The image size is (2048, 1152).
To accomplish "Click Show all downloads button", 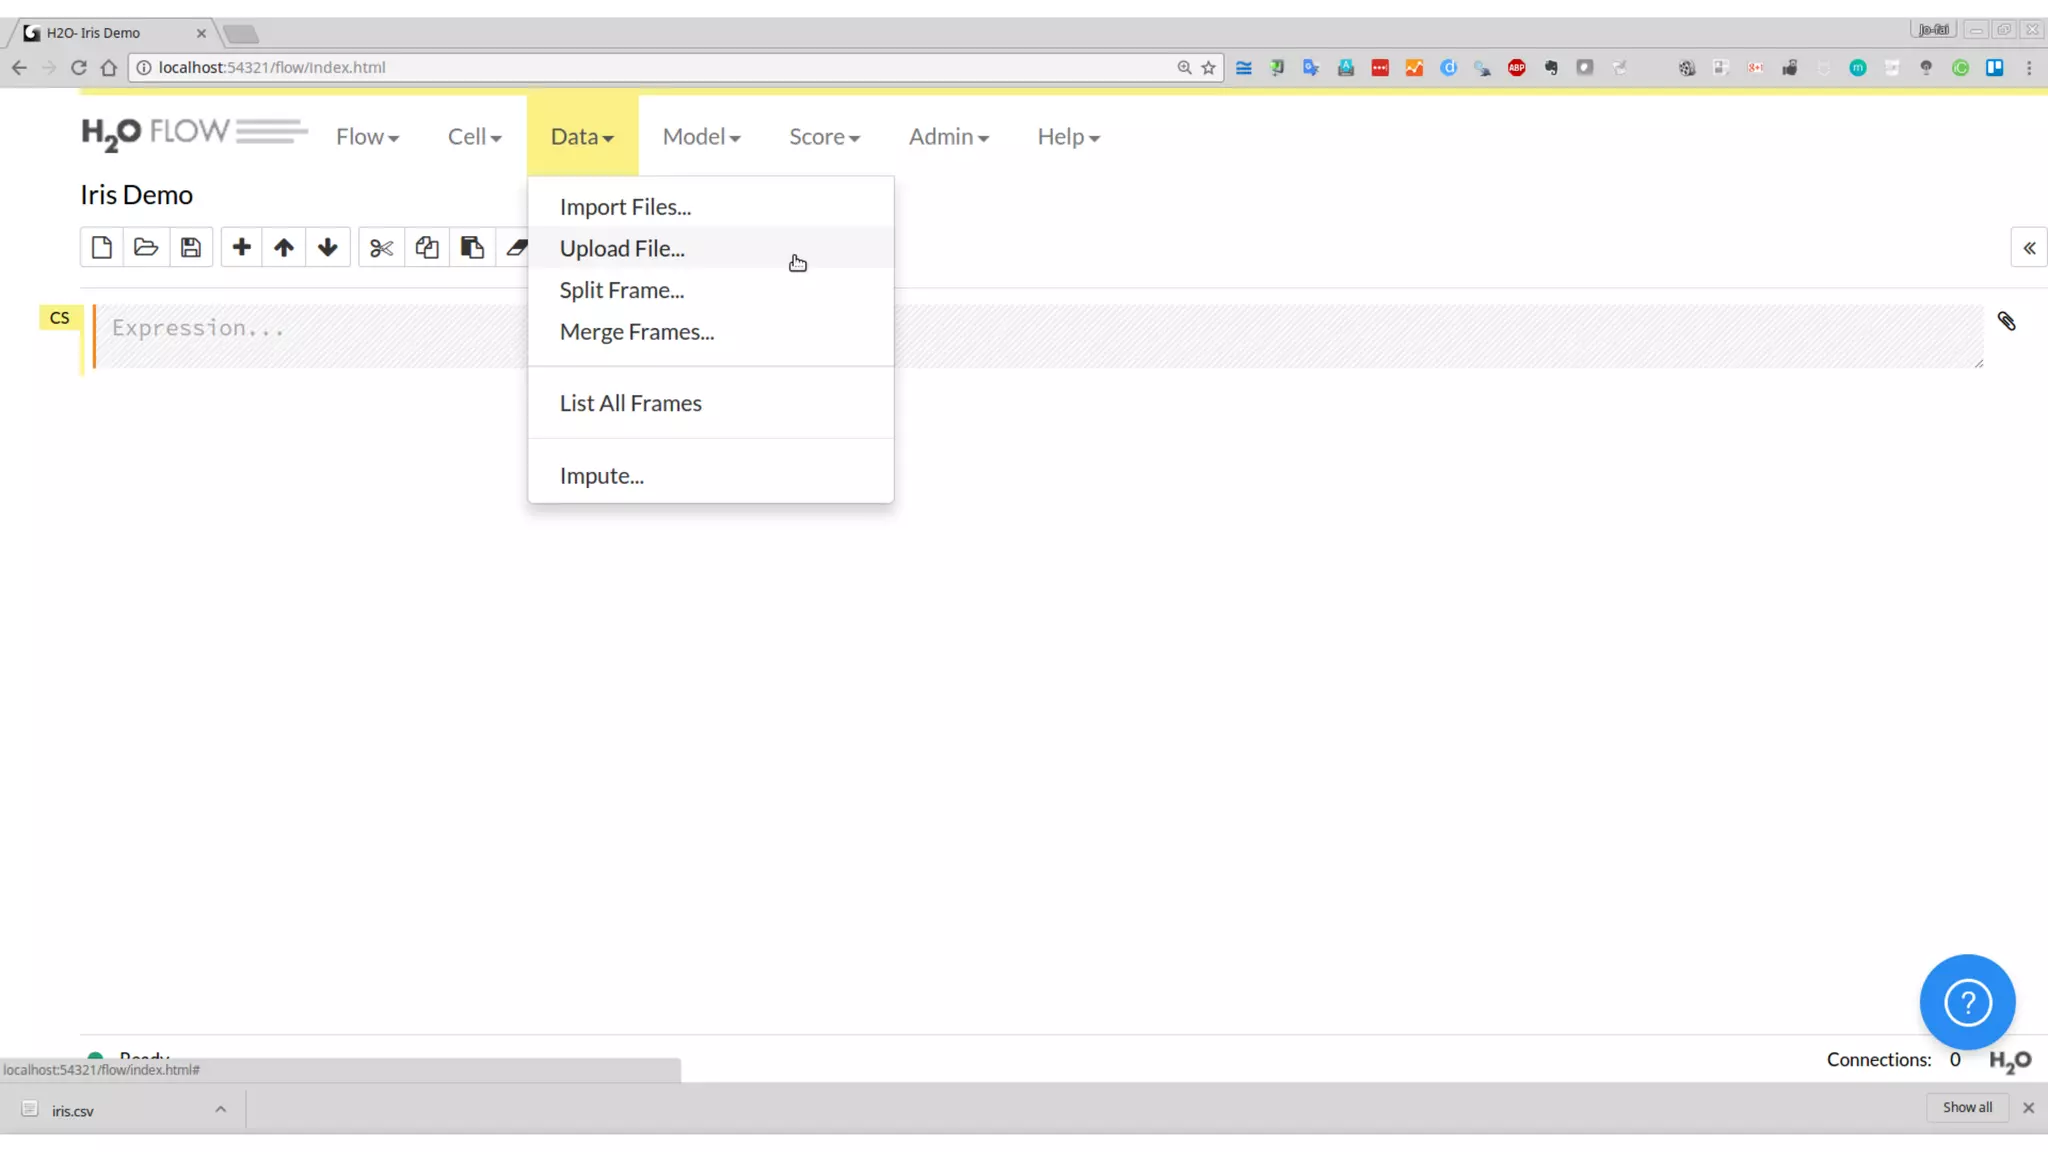I will pos(1966,1107).
